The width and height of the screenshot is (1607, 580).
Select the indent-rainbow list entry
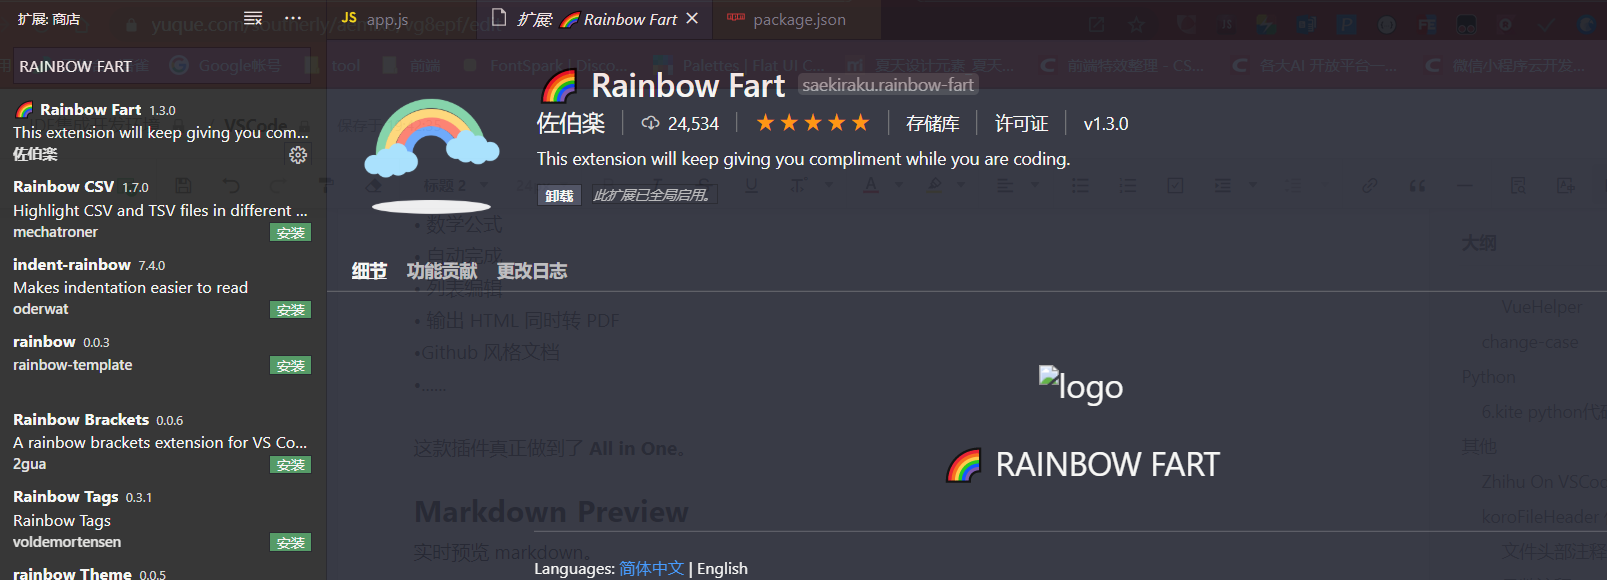coord(163,287)
